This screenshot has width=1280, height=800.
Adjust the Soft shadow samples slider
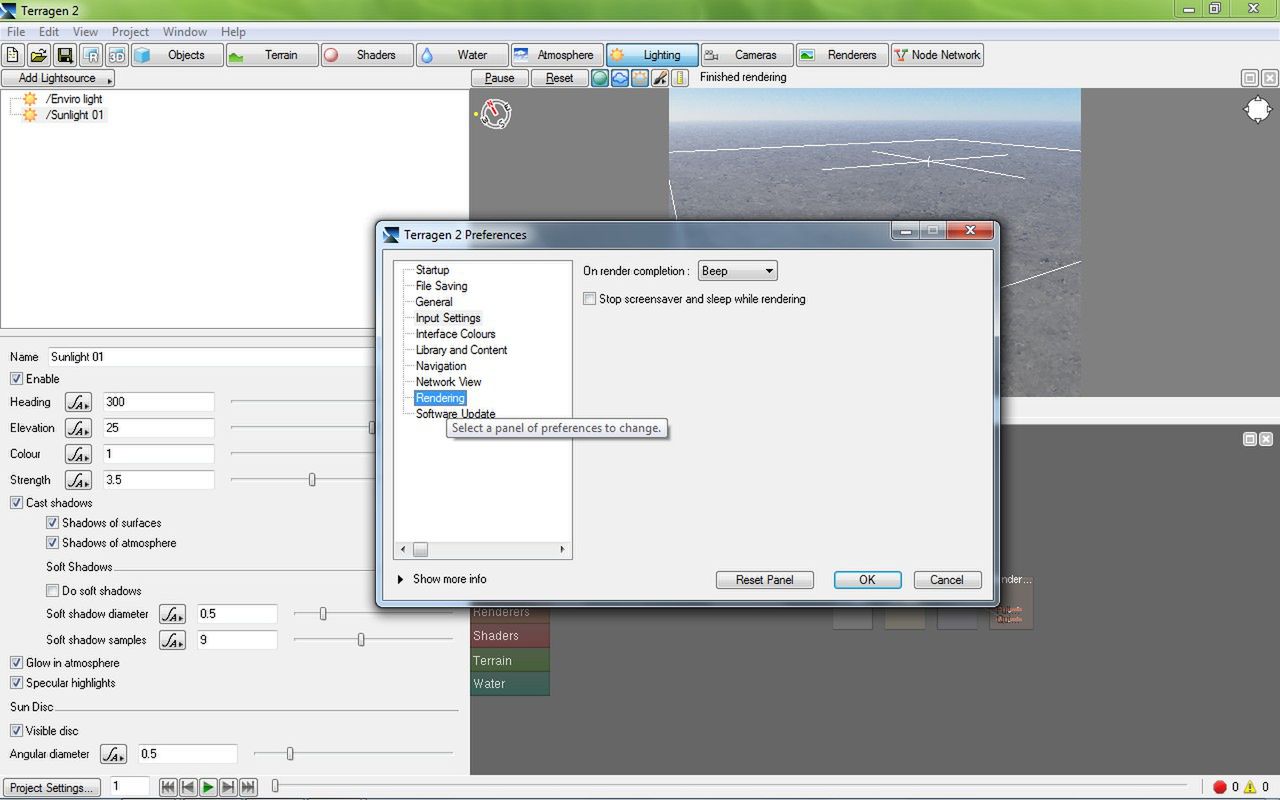point(361,640)
